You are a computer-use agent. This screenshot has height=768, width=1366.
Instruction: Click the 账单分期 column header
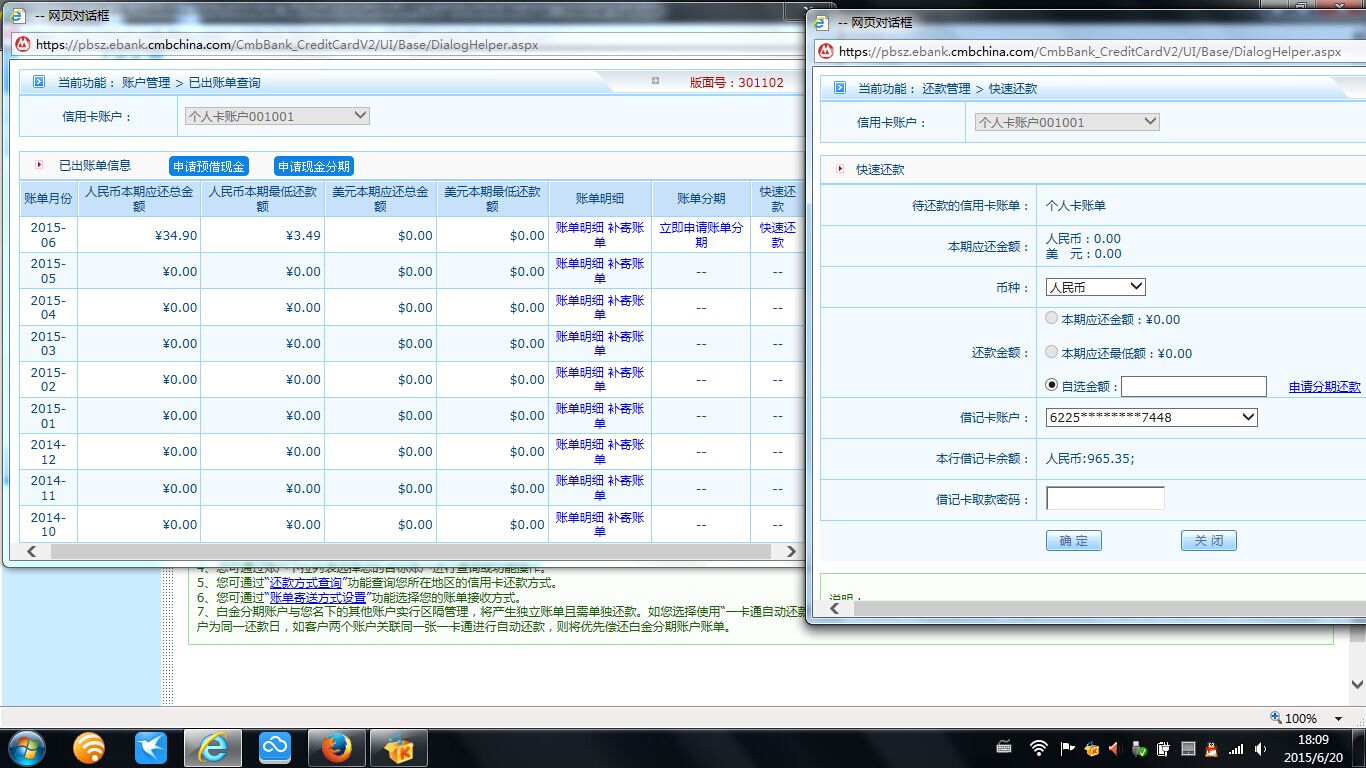point(701,198)
